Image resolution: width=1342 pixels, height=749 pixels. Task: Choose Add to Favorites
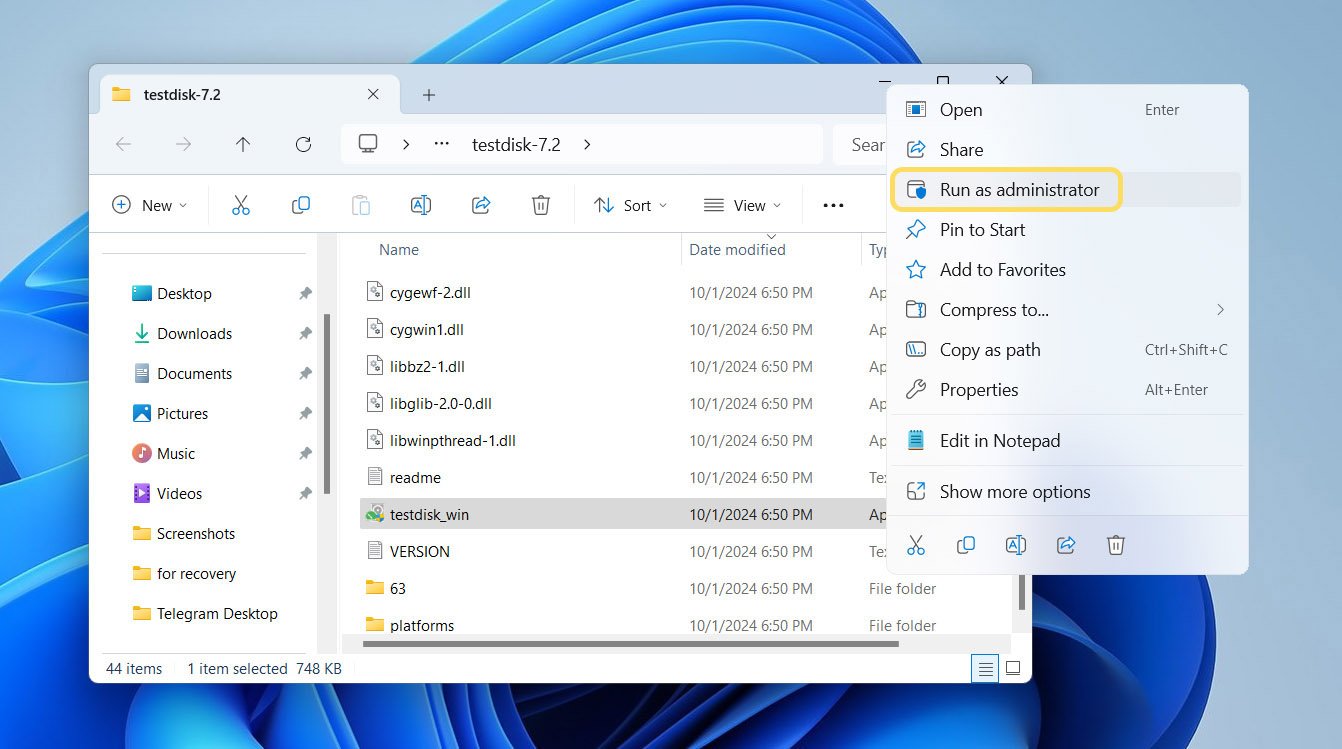tap(1067, 270)
